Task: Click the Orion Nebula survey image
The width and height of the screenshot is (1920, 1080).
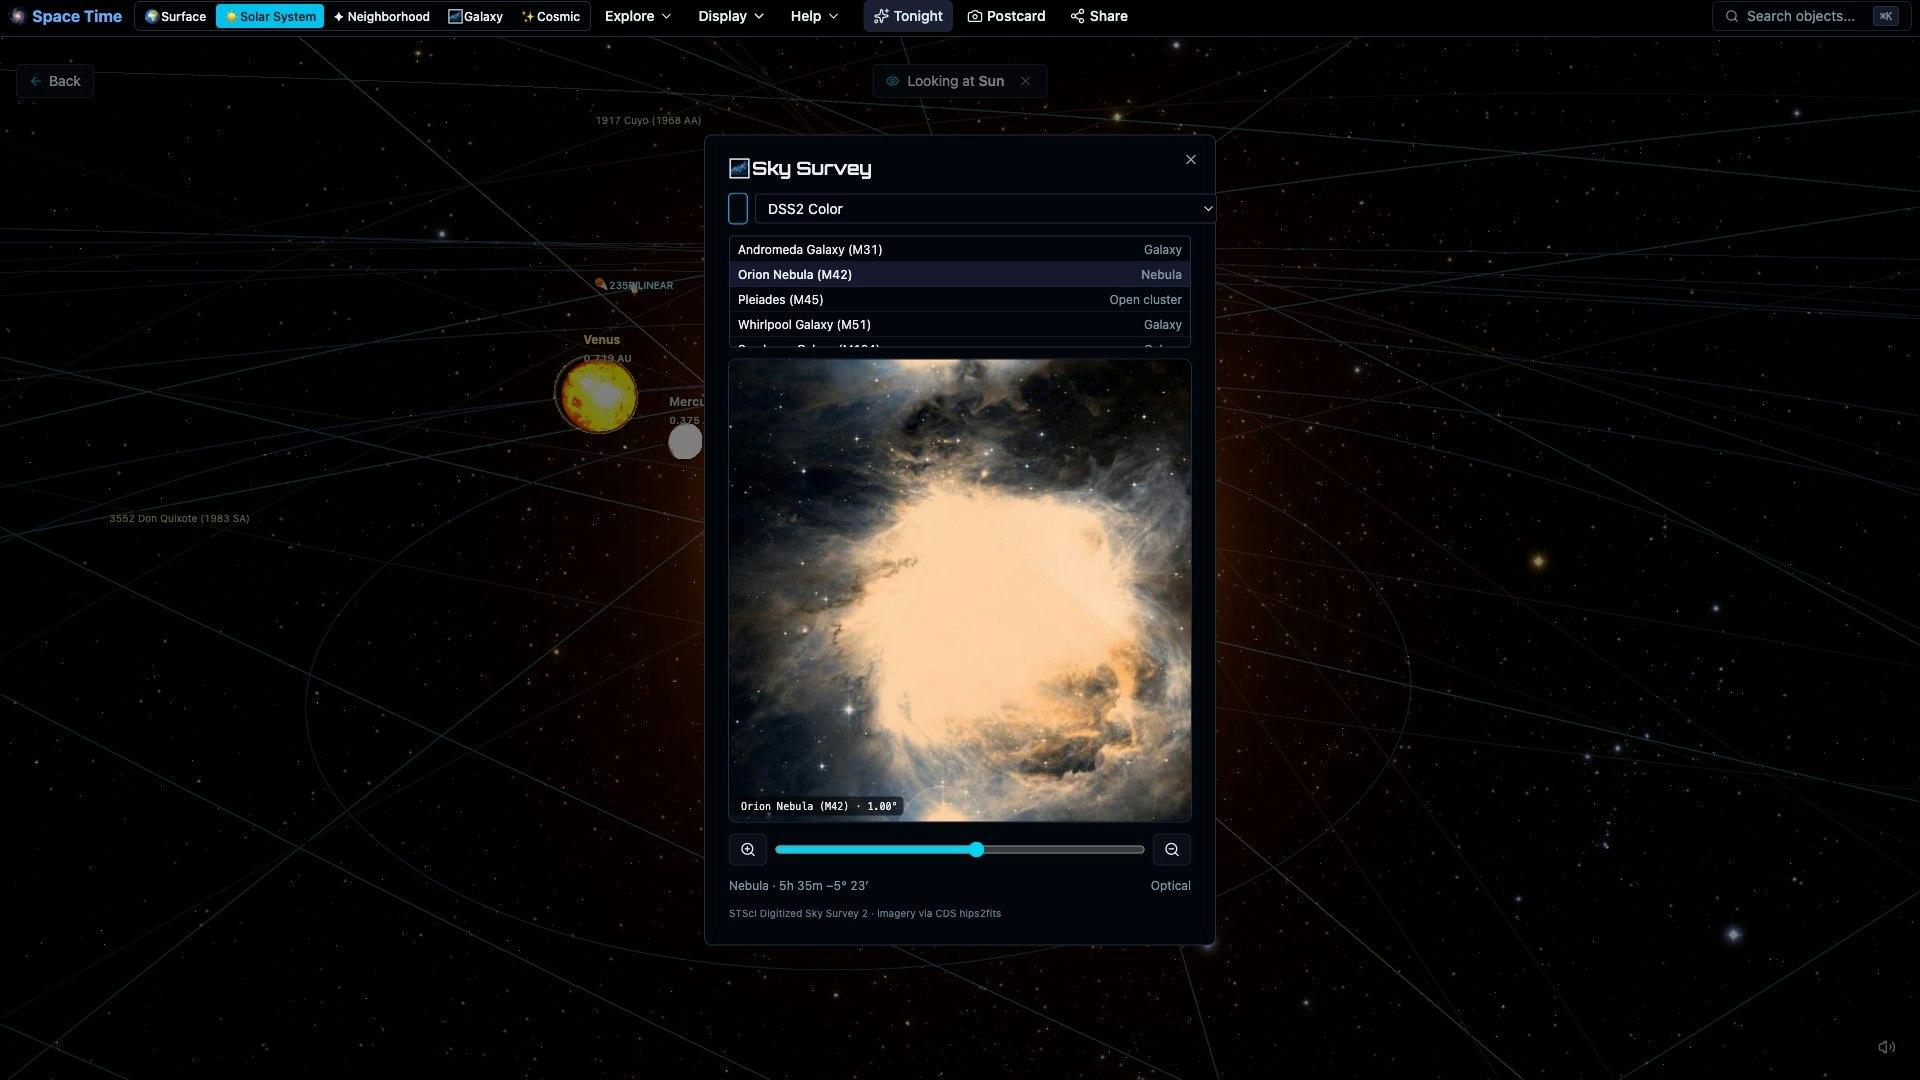Action: [x=960, y=590]
